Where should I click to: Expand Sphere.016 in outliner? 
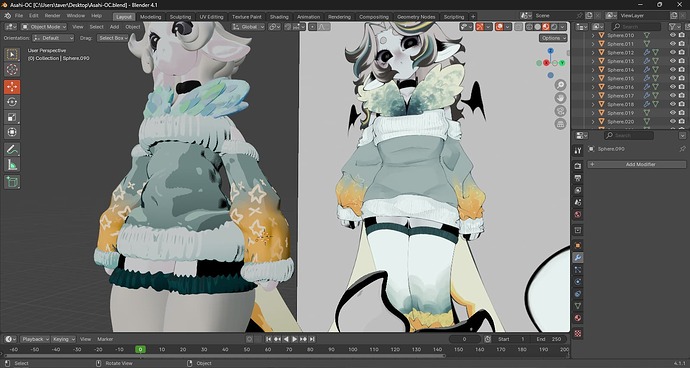tap(593, 87)
